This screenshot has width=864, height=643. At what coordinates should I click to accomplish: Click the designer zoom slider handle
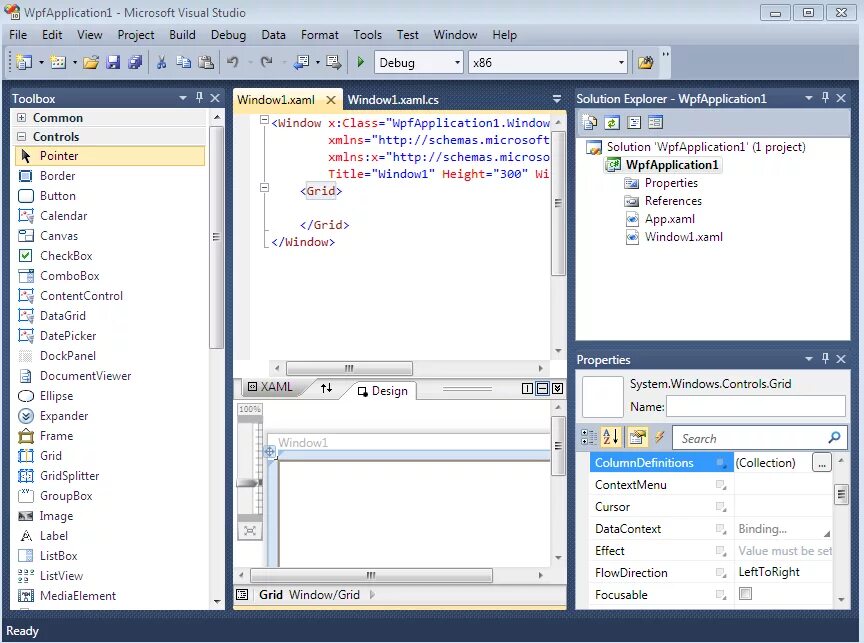[249, 483]
